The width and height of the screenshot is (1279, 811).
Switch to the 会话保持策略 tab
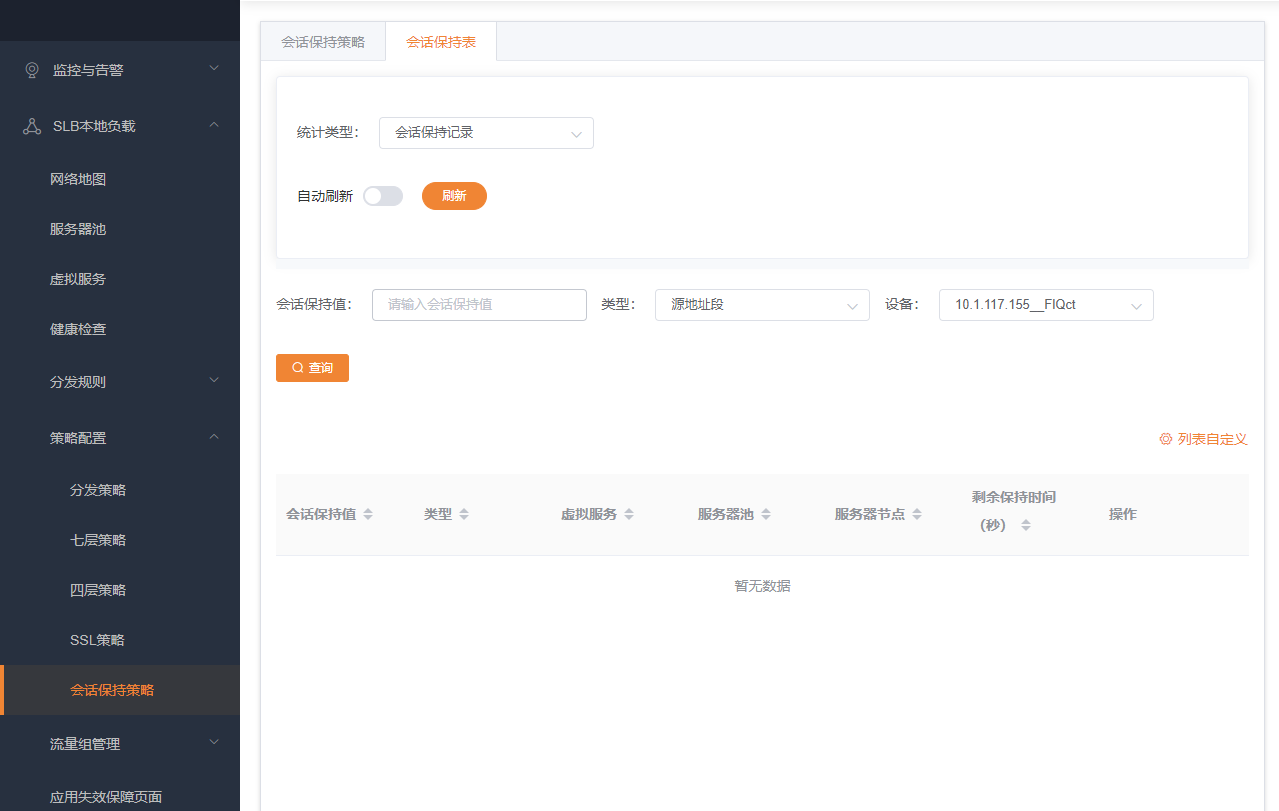point(323,42)
